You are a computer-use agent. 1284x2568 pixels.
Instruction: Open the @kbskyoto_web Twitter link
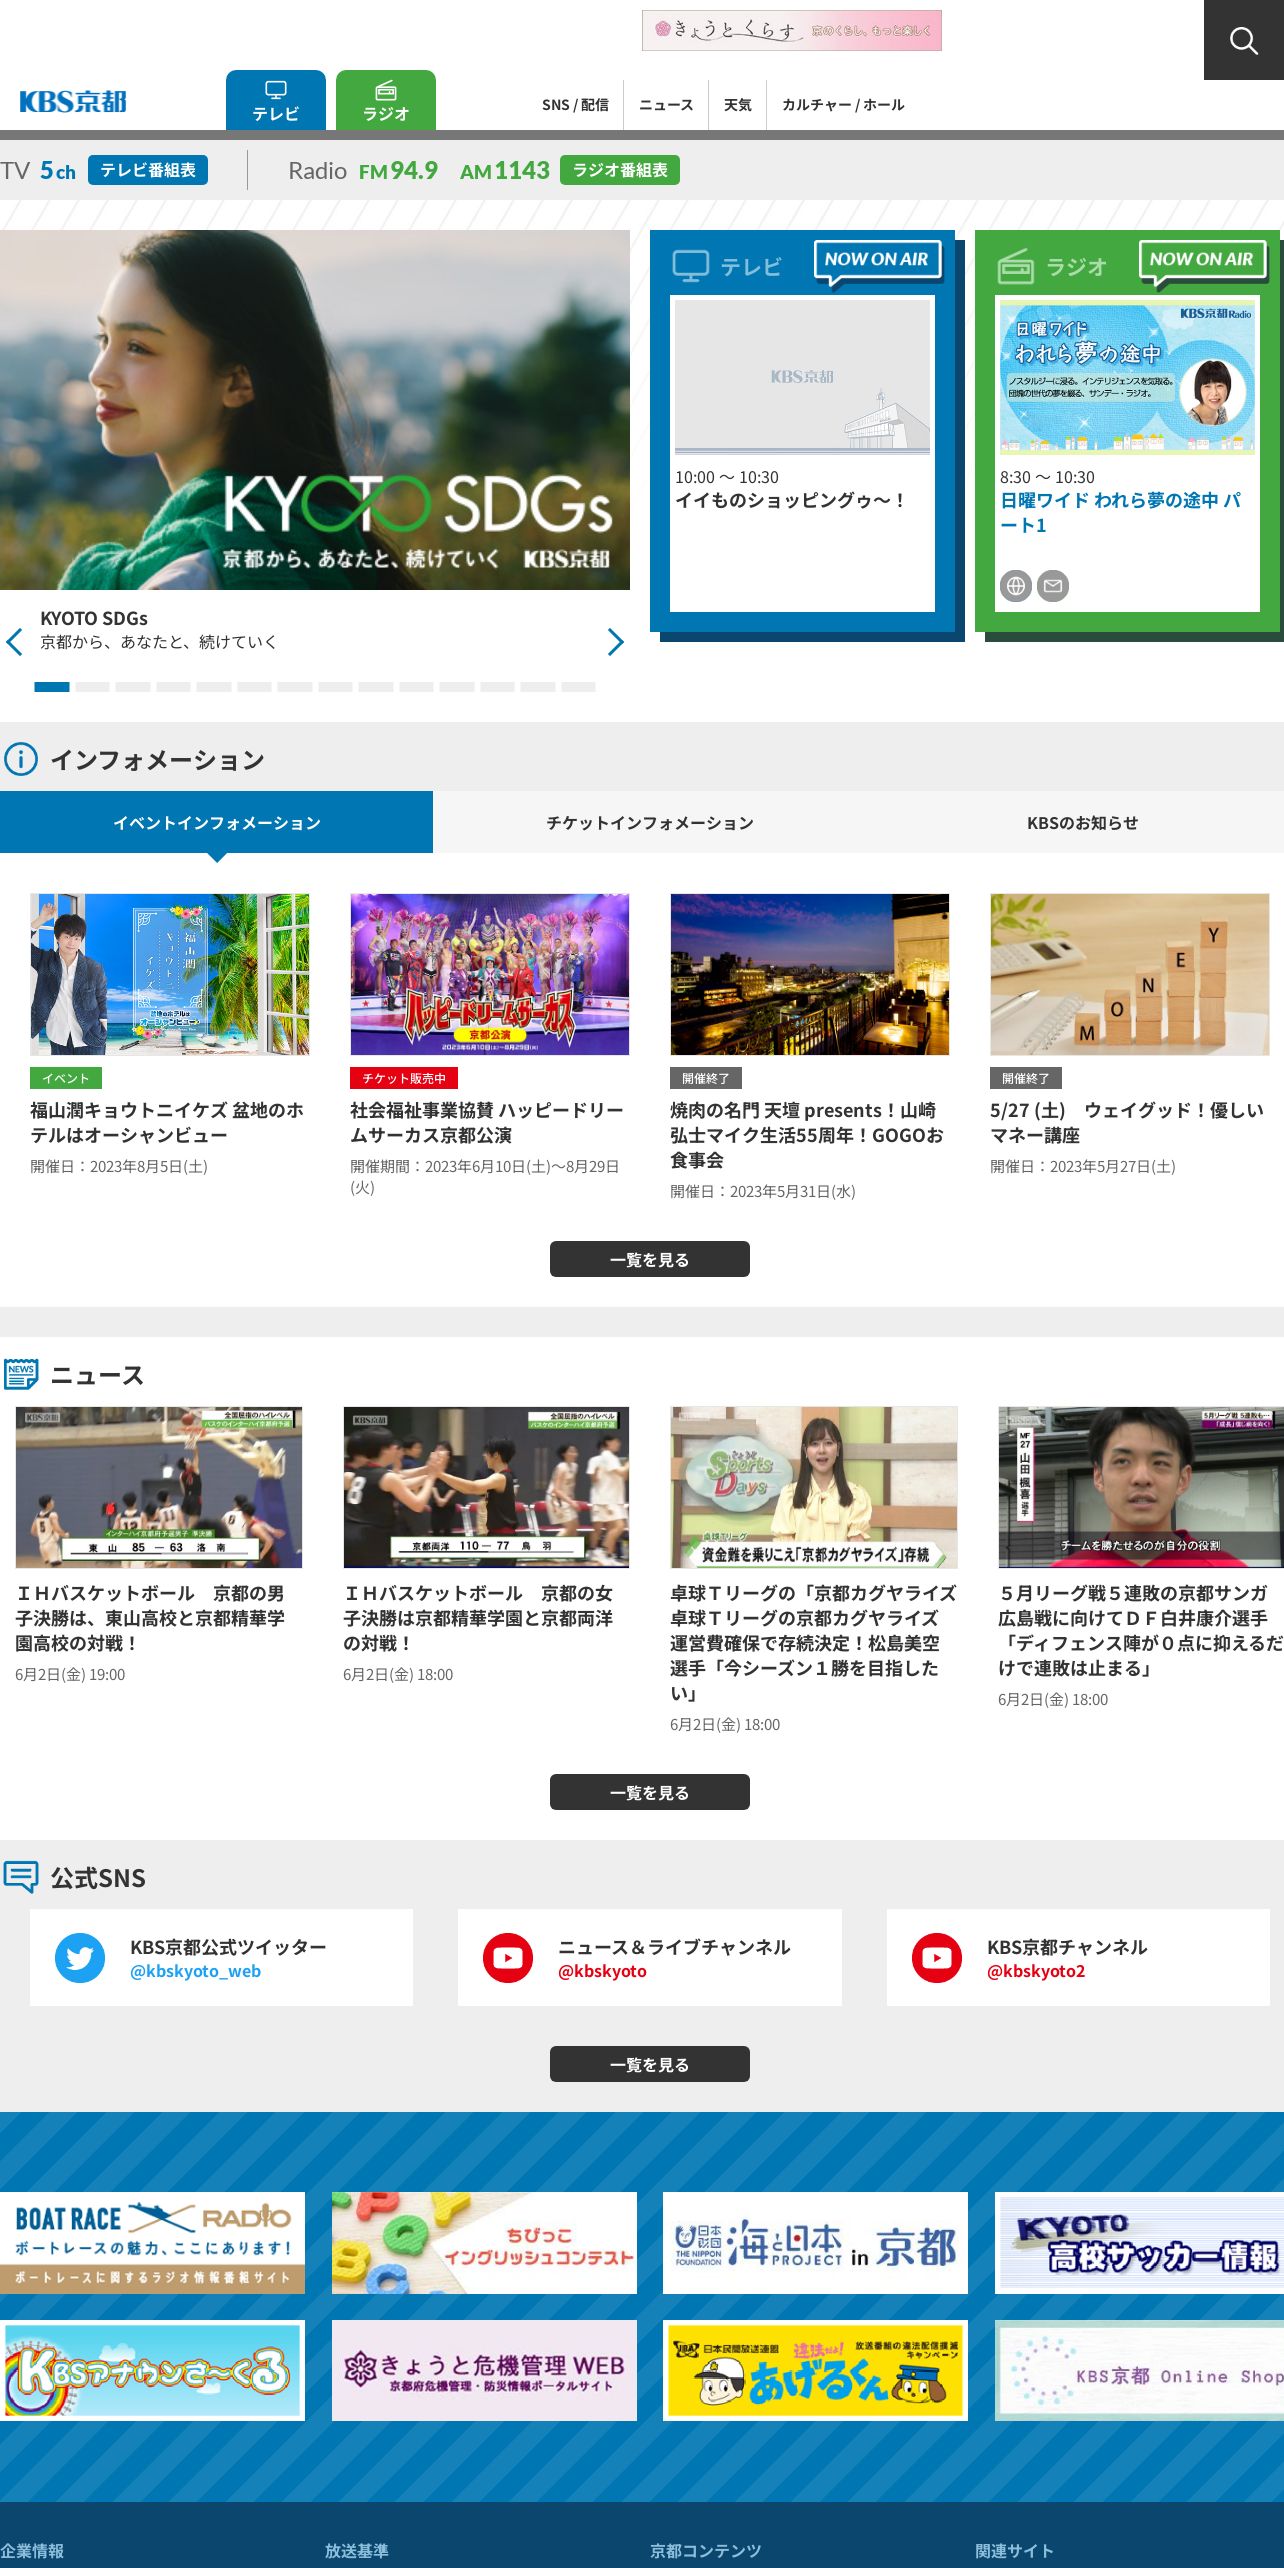195,1971
